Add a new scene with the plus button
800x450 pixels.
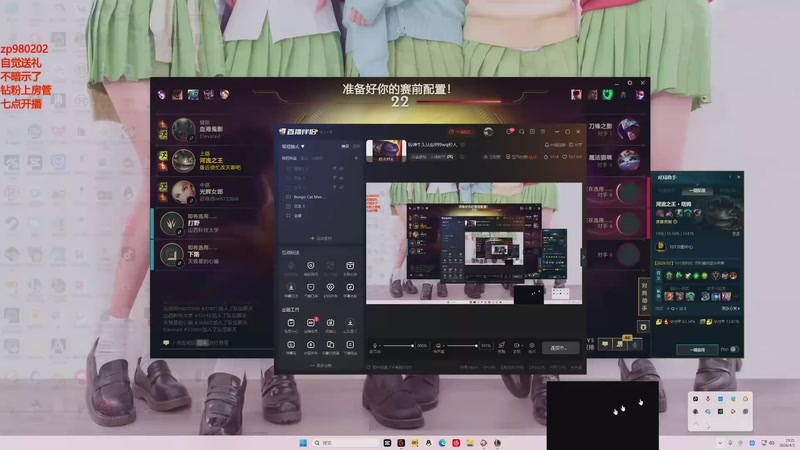[x=356, y=158]
